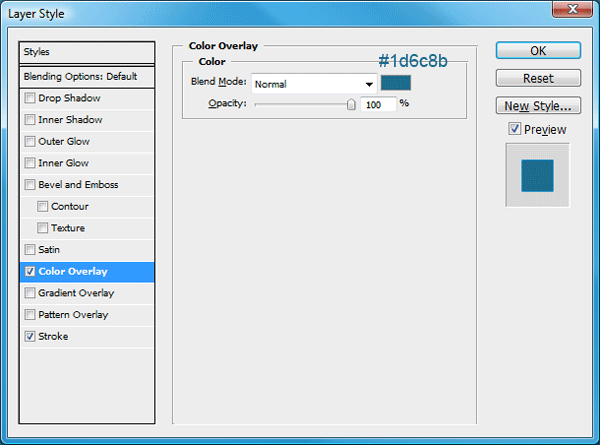The width and height of the screenshot is (600, 445).
Task: Toggle the Preview checkbox
Action: click(515, 129)
